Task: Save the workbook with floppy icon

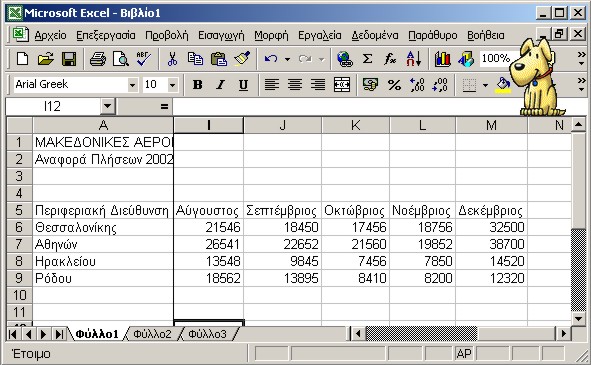Action: coord(69,59)
